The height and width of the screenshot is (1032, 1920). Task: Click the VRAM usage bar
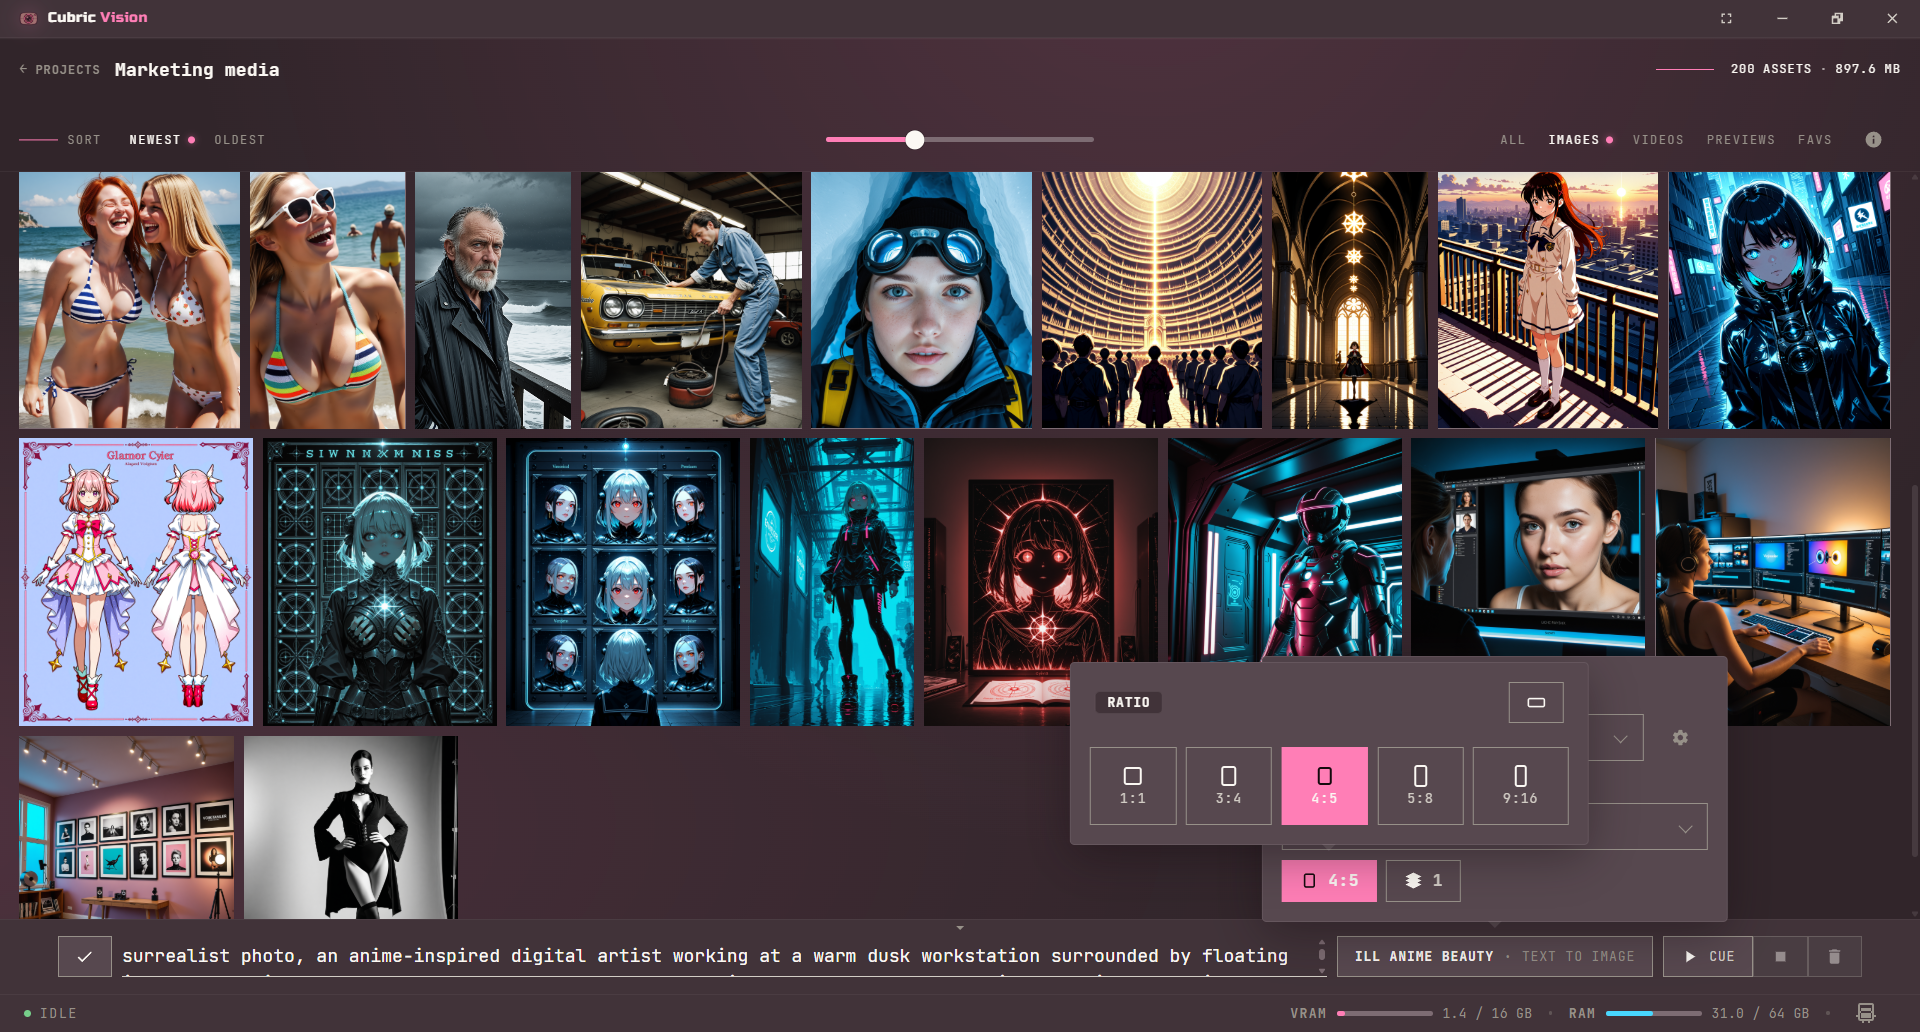[1384, 1013]
